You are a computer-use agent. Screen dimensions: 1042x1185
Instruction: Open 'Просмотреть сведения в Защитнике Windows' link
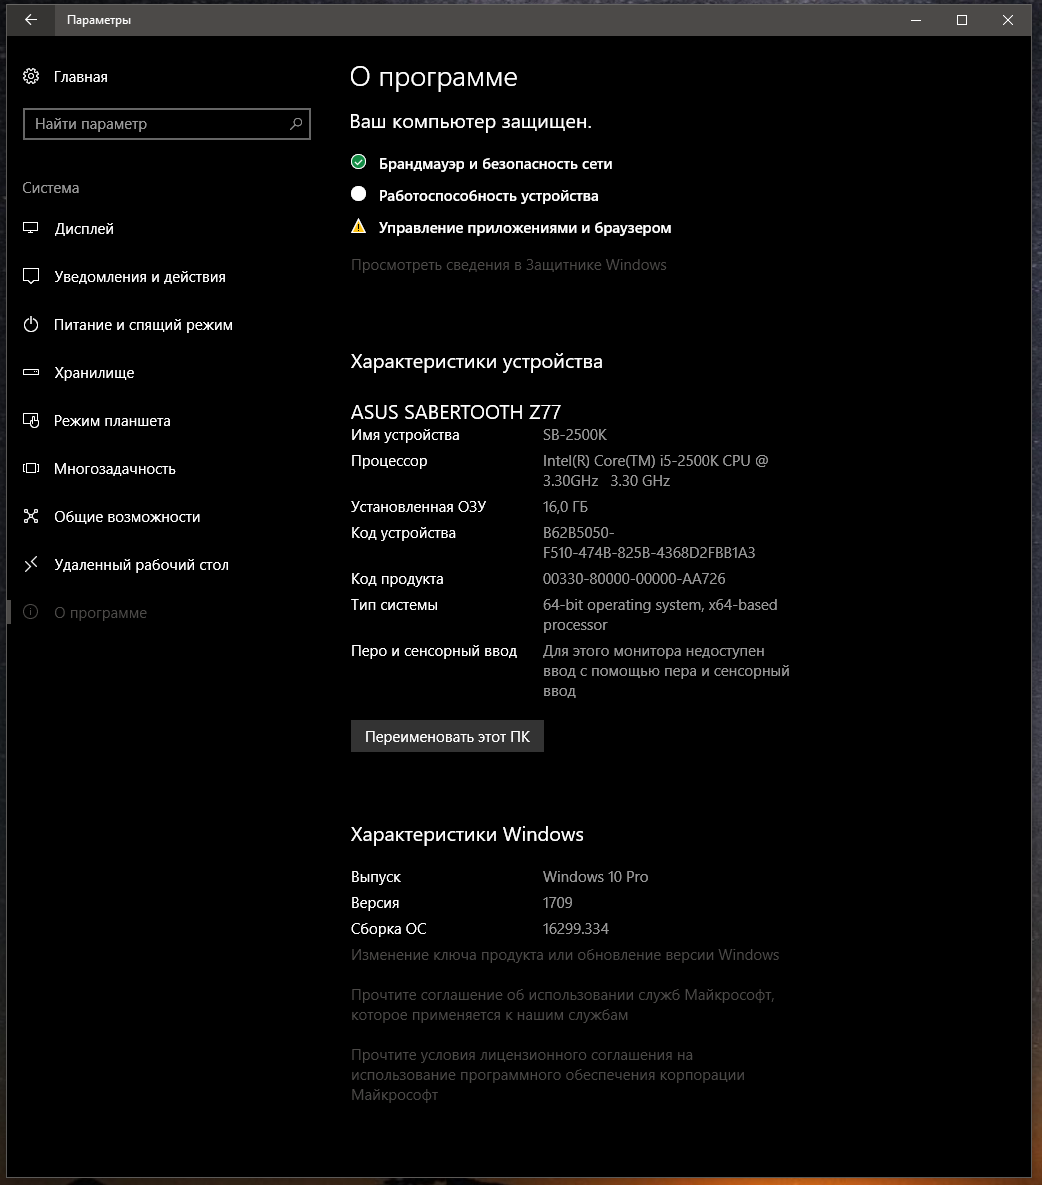508,265
